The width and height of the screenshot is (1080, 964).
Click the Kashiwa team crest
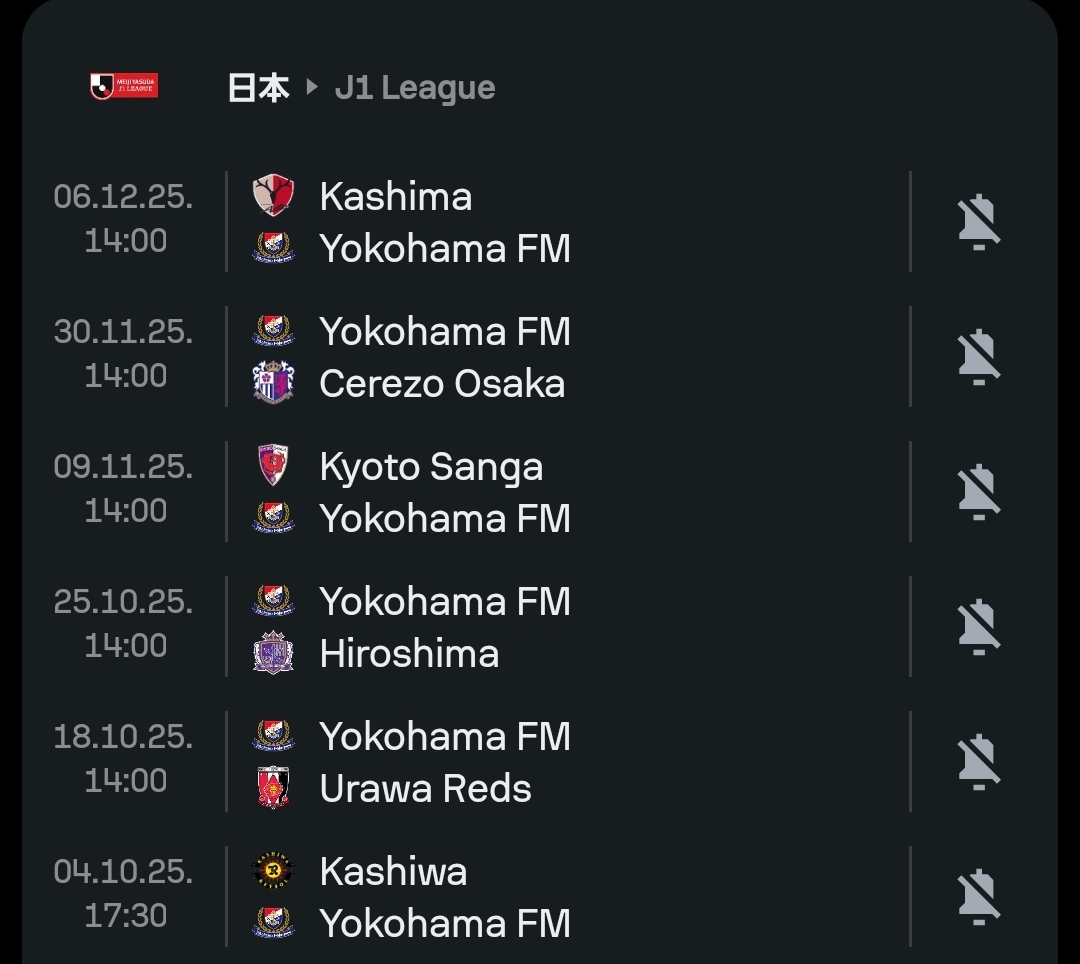coord(273,871)
